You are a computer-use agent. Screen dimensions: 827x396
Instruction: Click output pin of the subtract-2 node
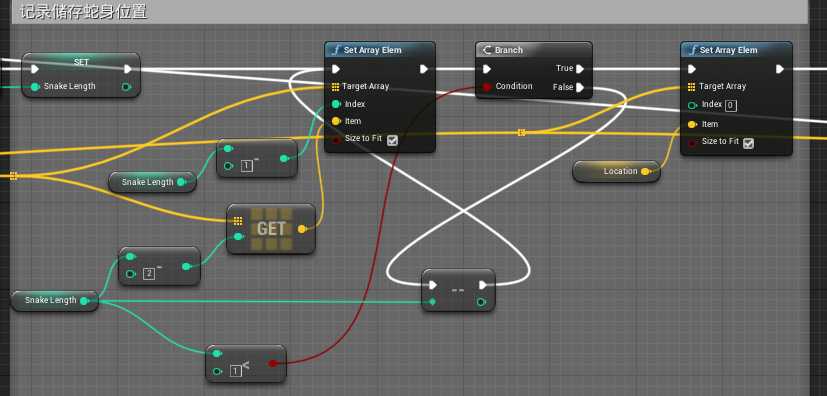(x=186, y=266)
